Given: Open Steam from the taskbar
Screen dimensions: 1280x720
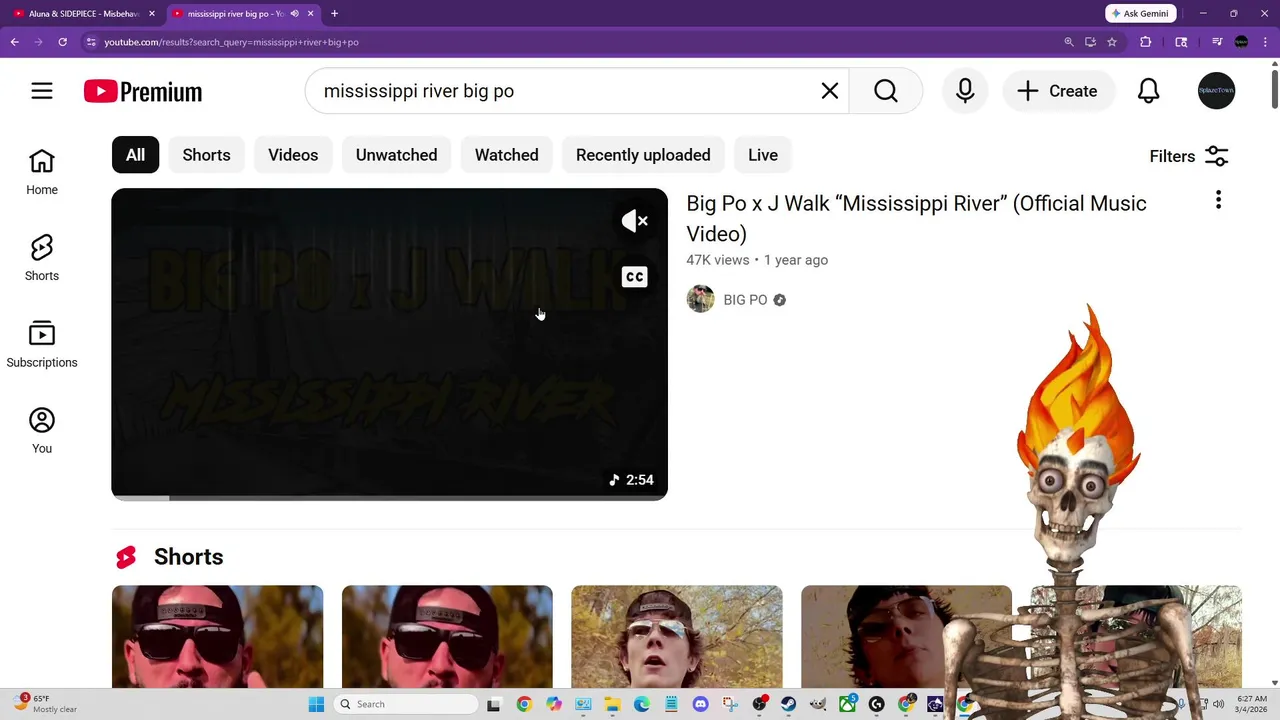Looking at the screenshot, I should click(789, 704).
